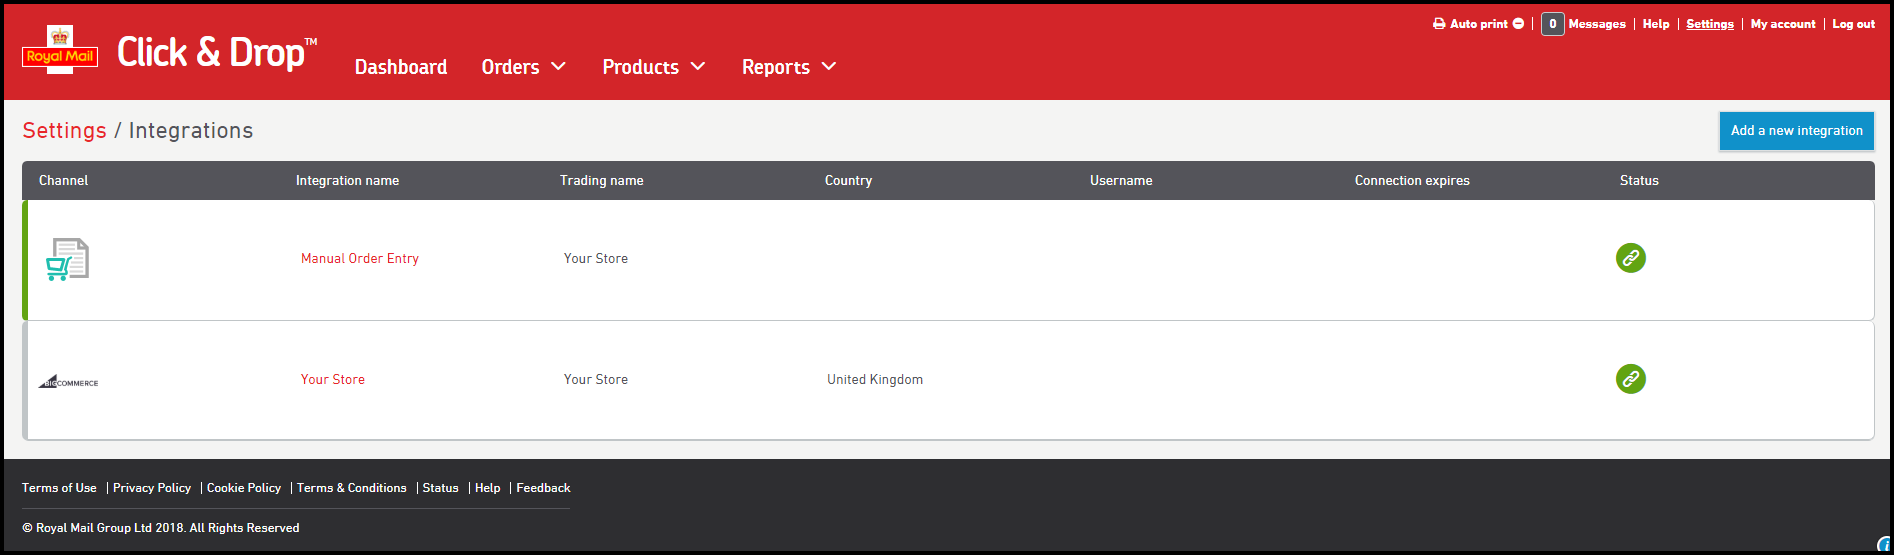Go to the Dashboard tab
This screenshot has width=1894, height=555.
(x=401, y=67)
